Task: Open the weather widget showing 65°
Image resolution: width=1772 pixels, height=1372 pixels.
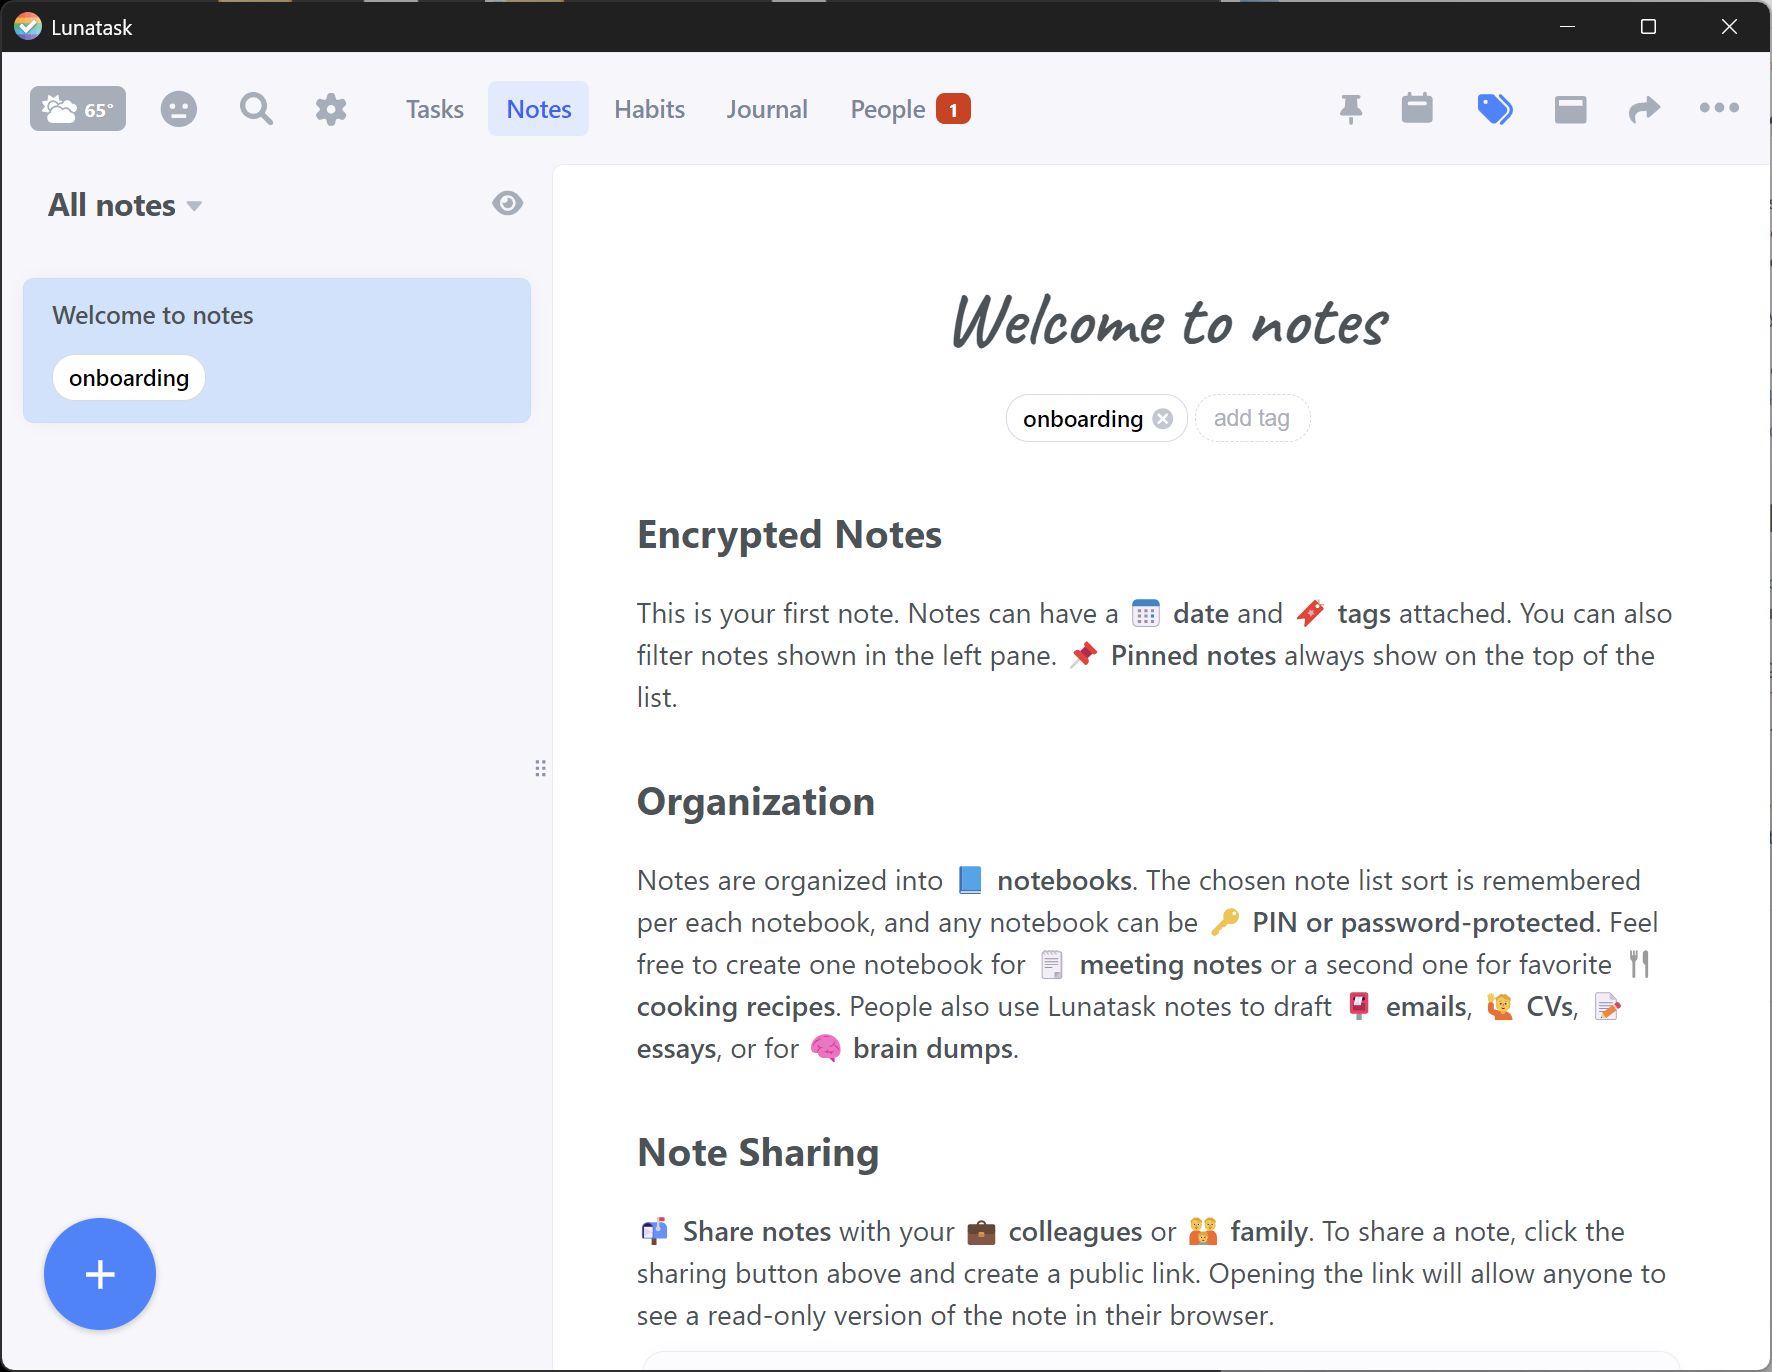Action: click(x=78, y=109)
